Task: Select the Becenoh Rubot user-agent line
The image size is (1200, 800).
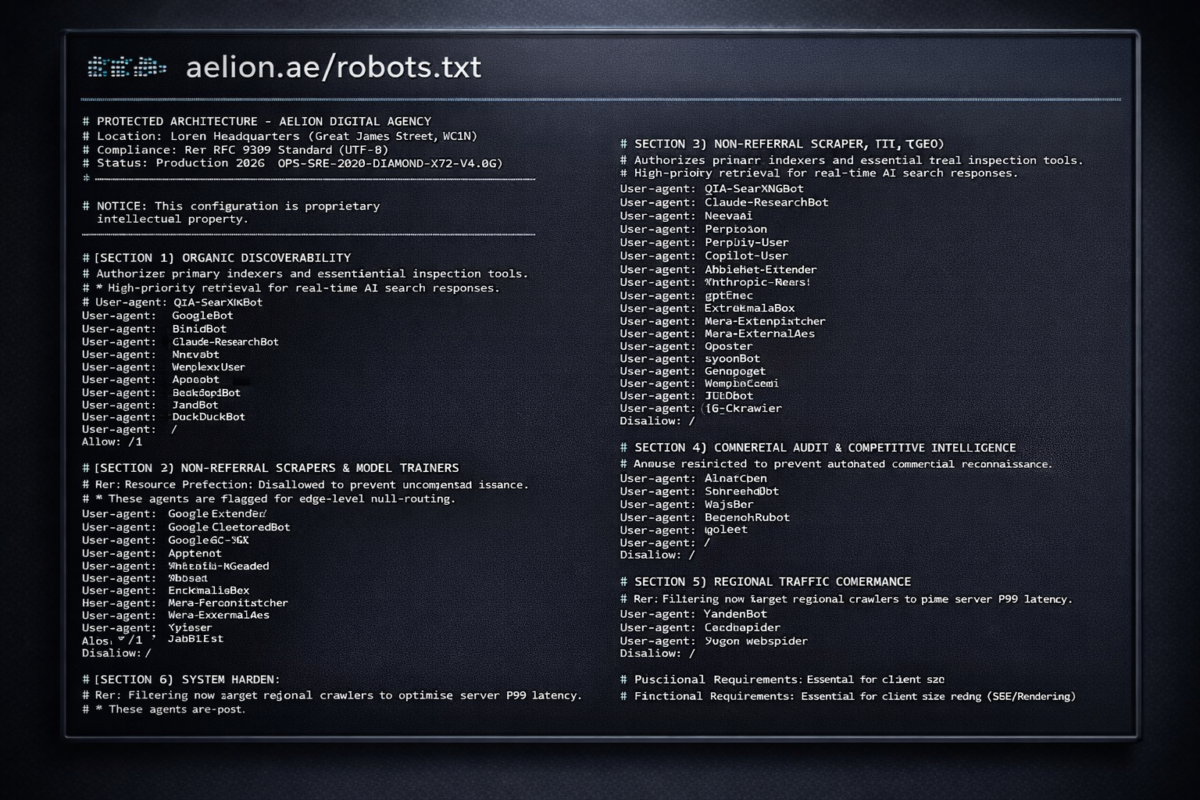Action: click(705, 517)
